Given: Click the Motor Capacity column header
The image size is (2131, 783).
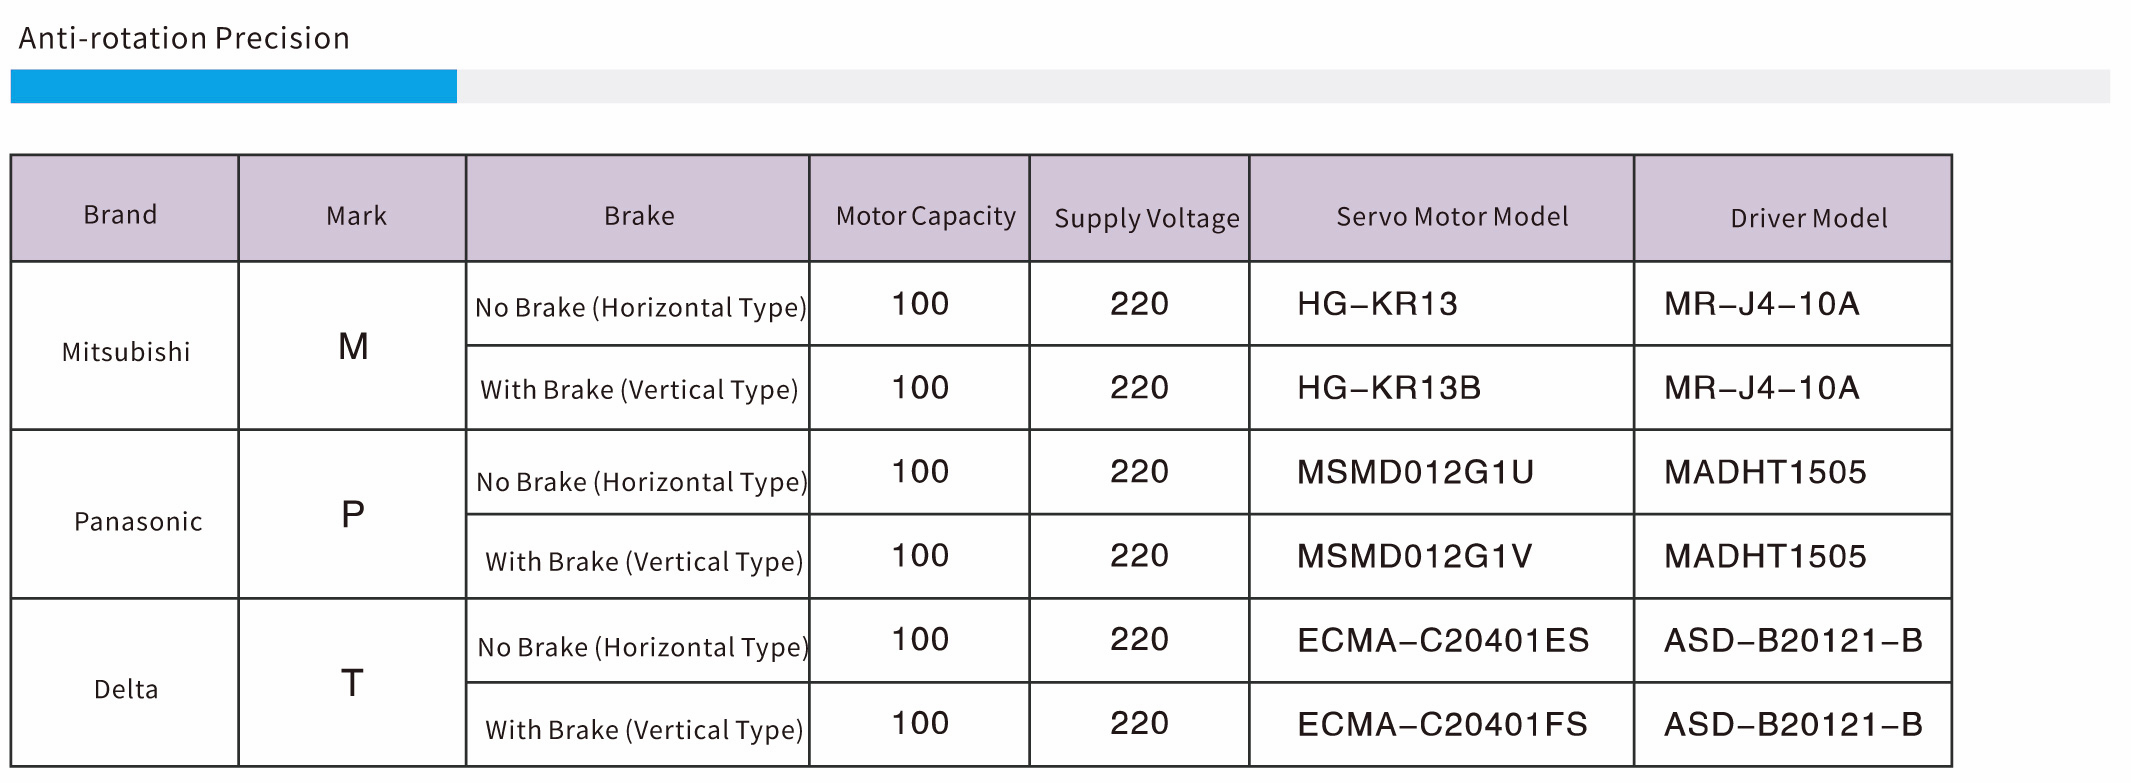Looking at the screenshot, I should (925, 216).
